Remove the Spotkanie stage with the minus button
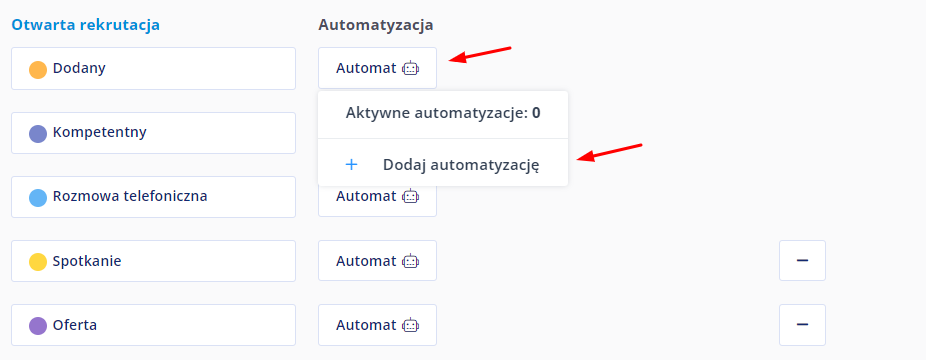The image size is (926, 360). coord(802,260)
